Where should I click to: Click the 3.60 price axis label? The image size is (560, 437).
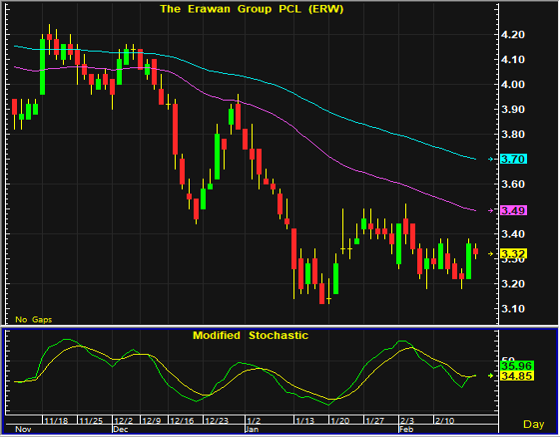click(513, 184)
